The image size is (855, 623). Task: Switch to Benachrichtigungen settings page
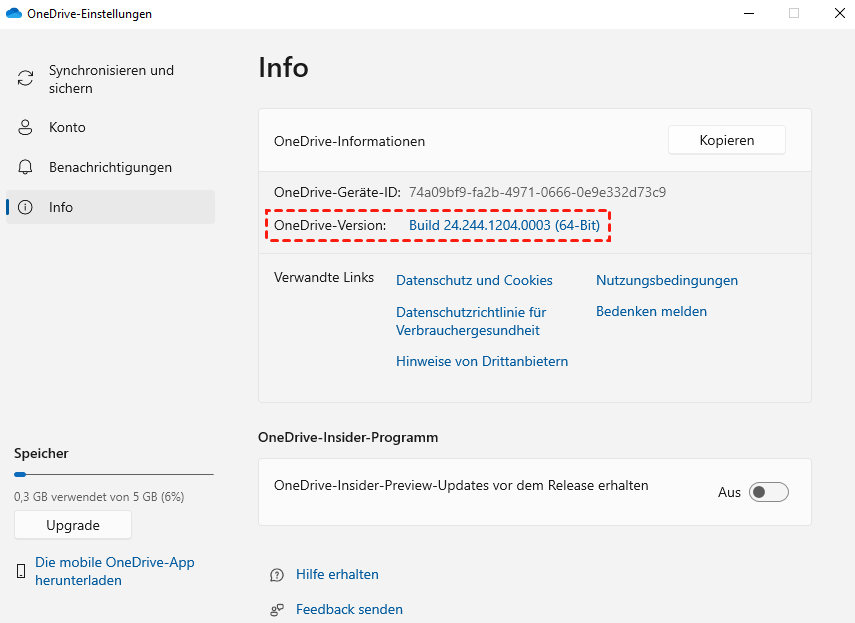(x=110, y=167)
